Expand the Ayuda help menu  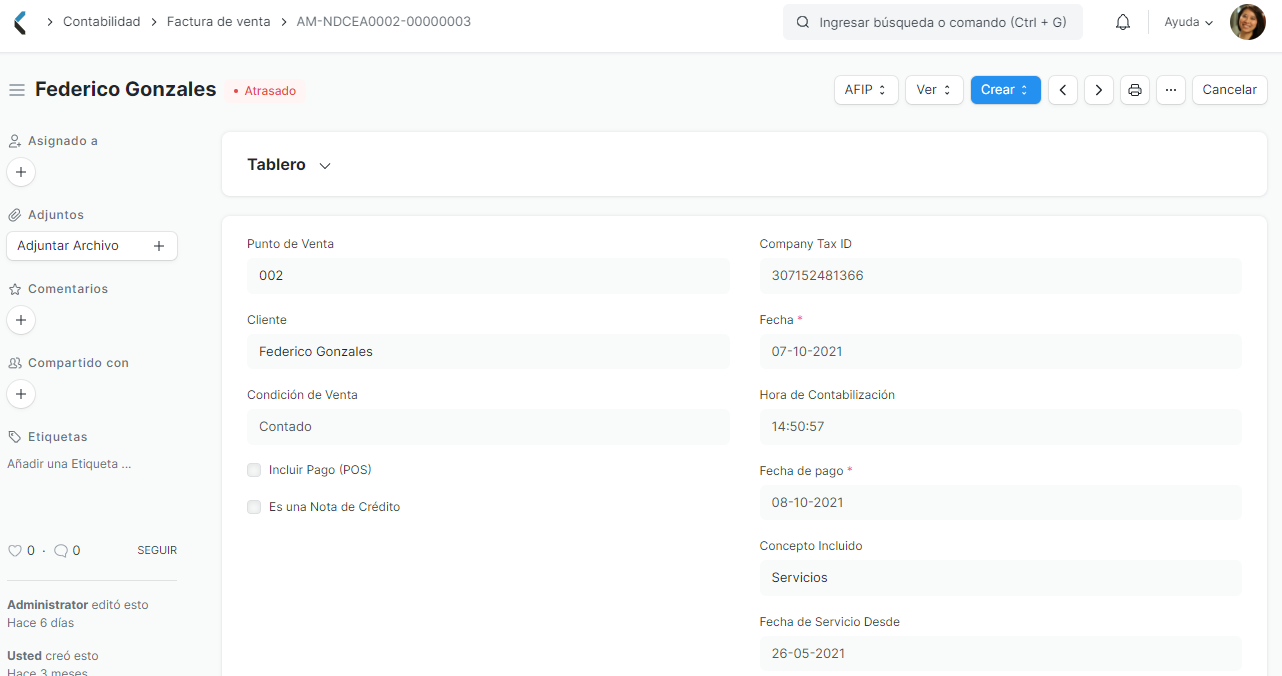1188,22
